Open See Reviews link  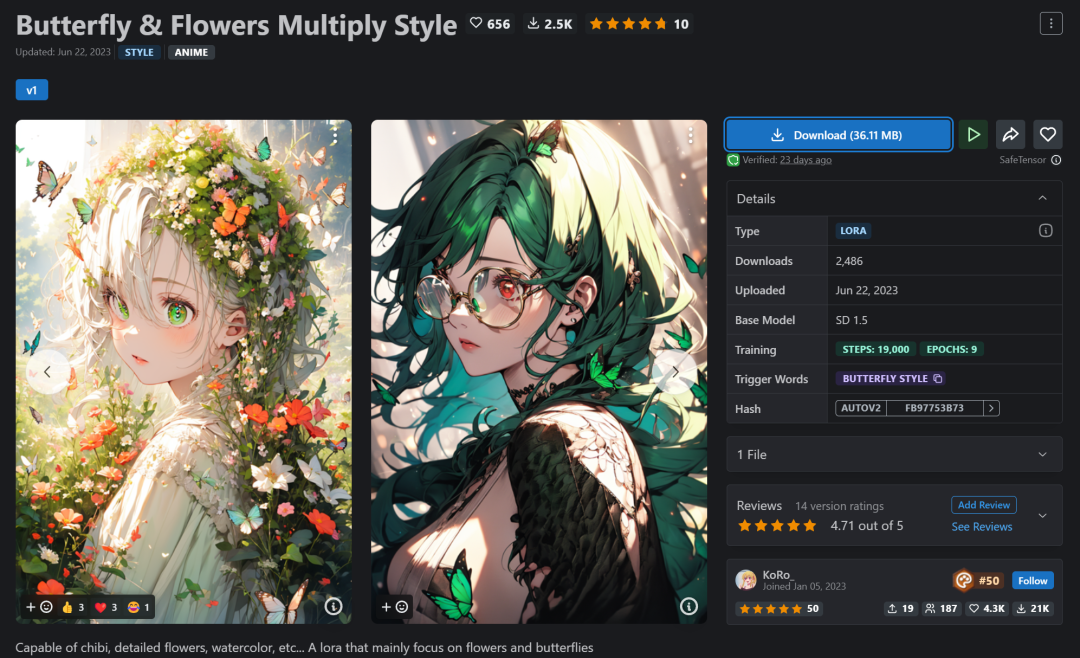(982, 527)
